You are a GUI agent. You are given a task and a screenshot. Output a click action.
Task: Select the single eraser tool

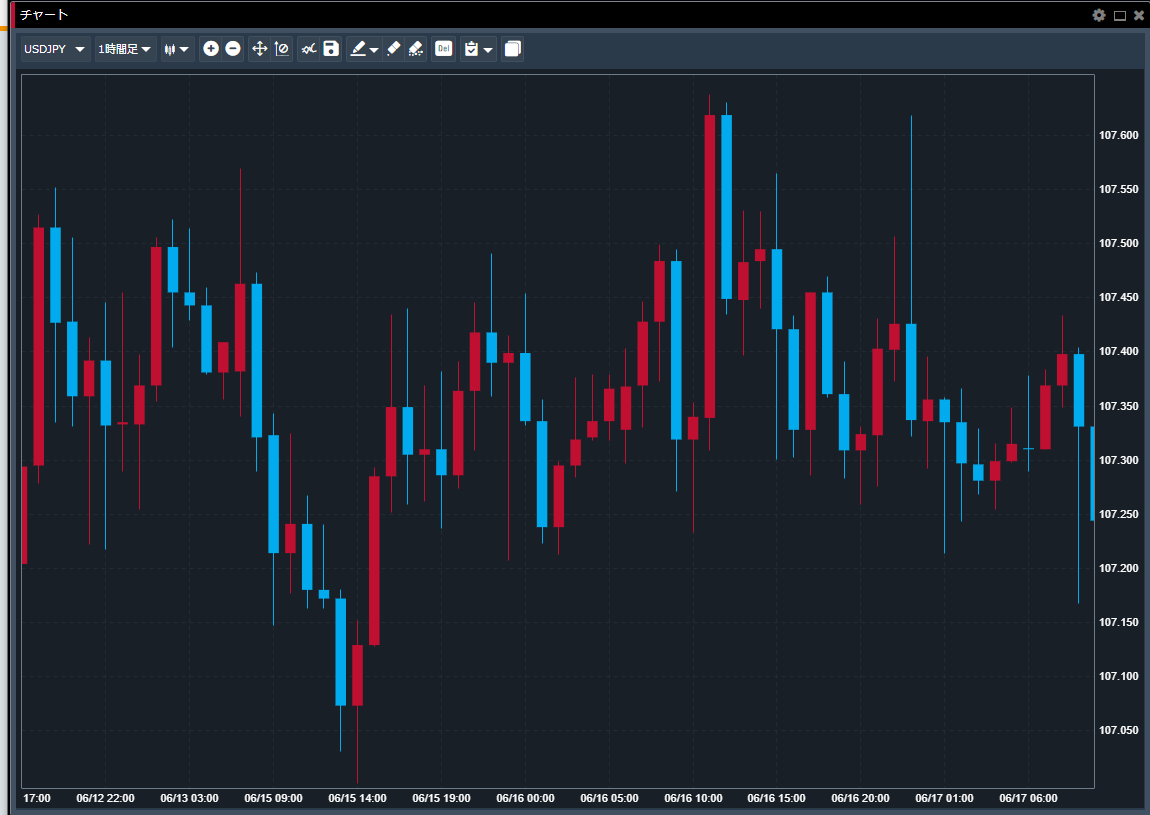(x=394, y=48)
